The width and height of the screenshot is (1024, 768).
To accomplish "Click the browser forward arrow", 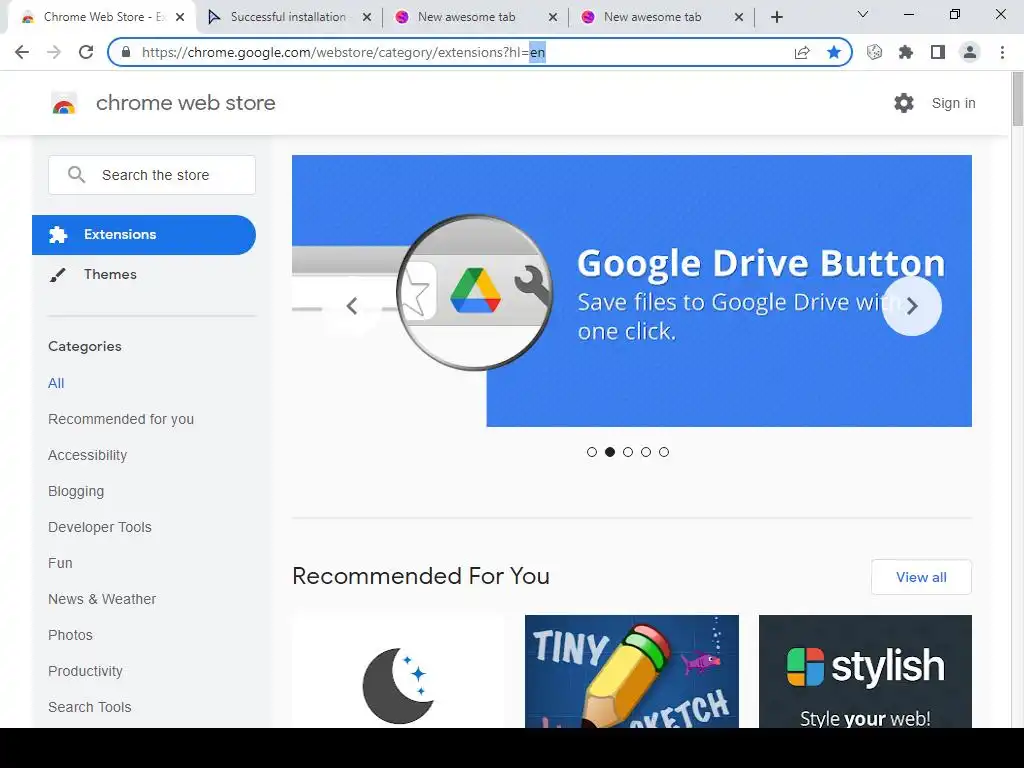I will (54, 52).
